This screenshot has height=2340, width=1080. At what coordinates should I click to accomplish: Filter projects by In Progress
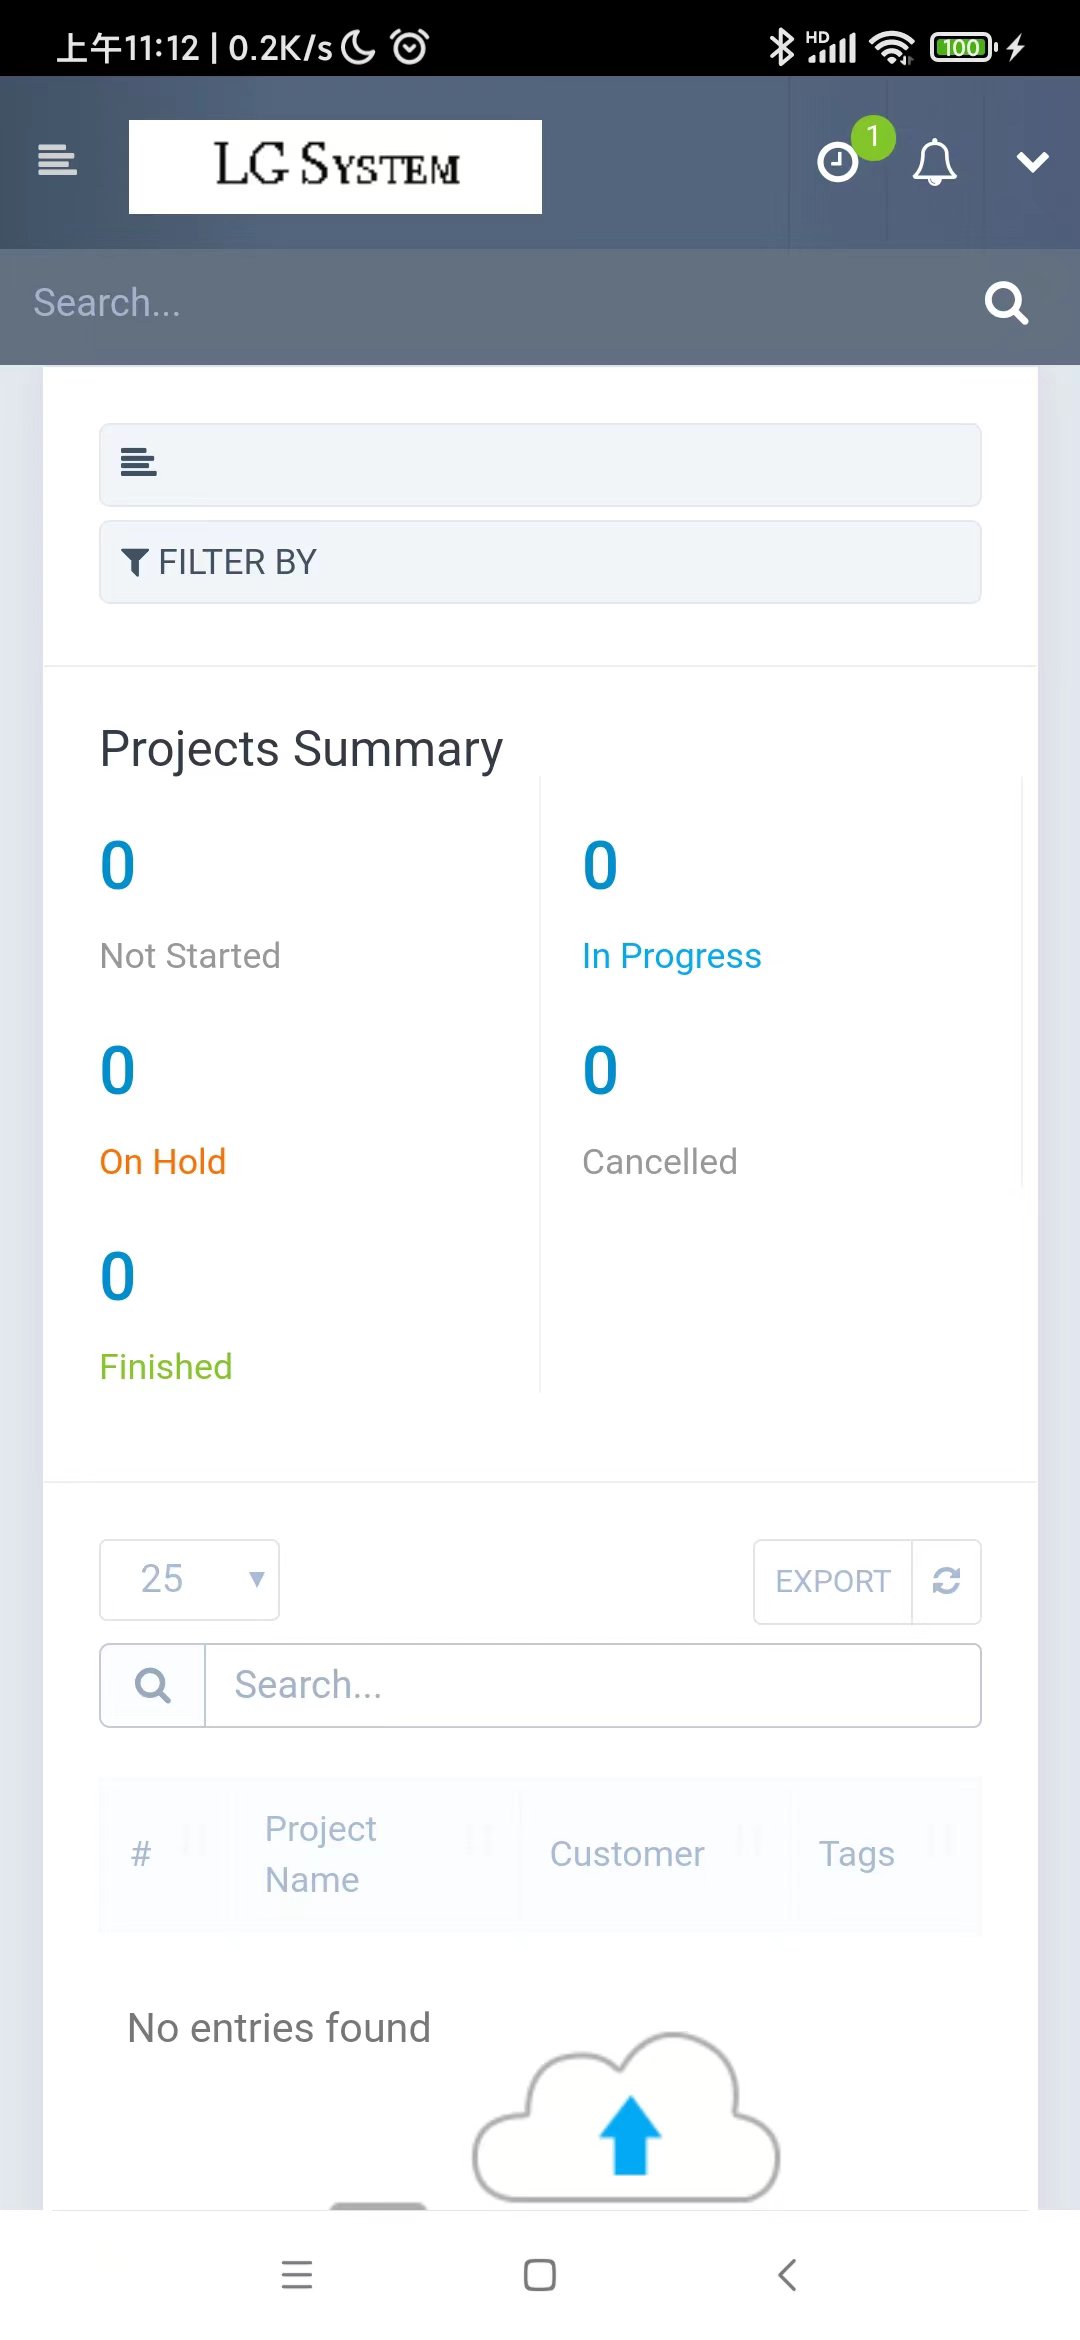click(x=671, y=956)
